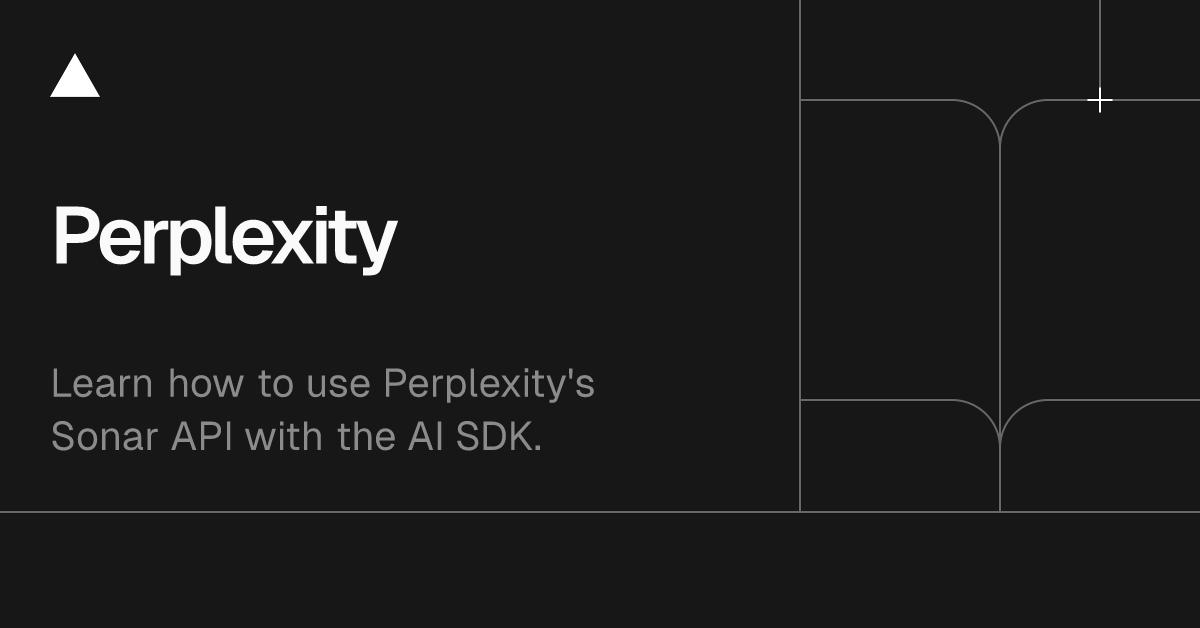The height and width of the screenshot is (628, 1200).
Task: Click "Perplexity's" in the description line
Action: click(x=489, y=385)
